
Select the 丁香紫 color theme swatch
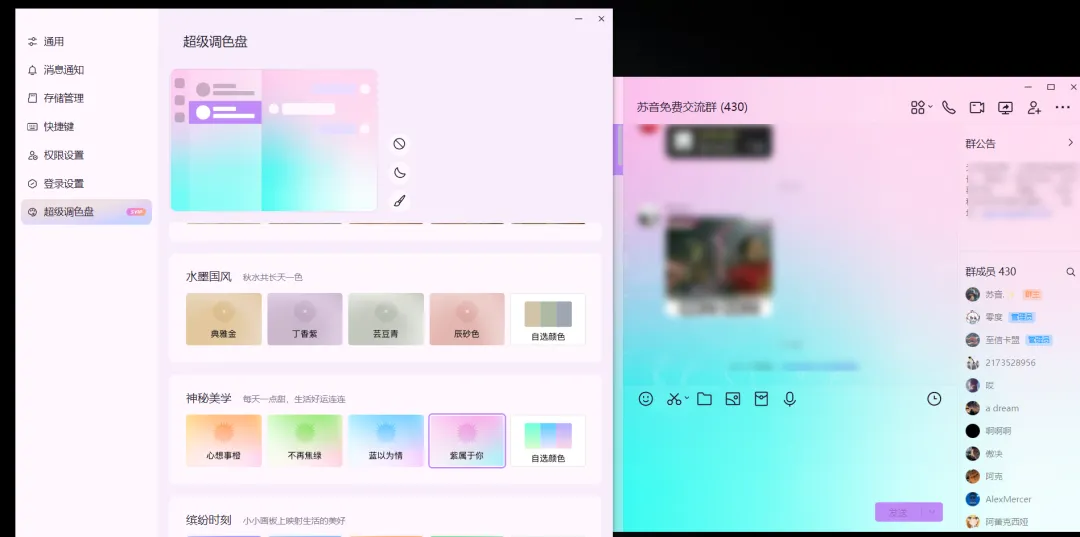click(x=305, y=319)
